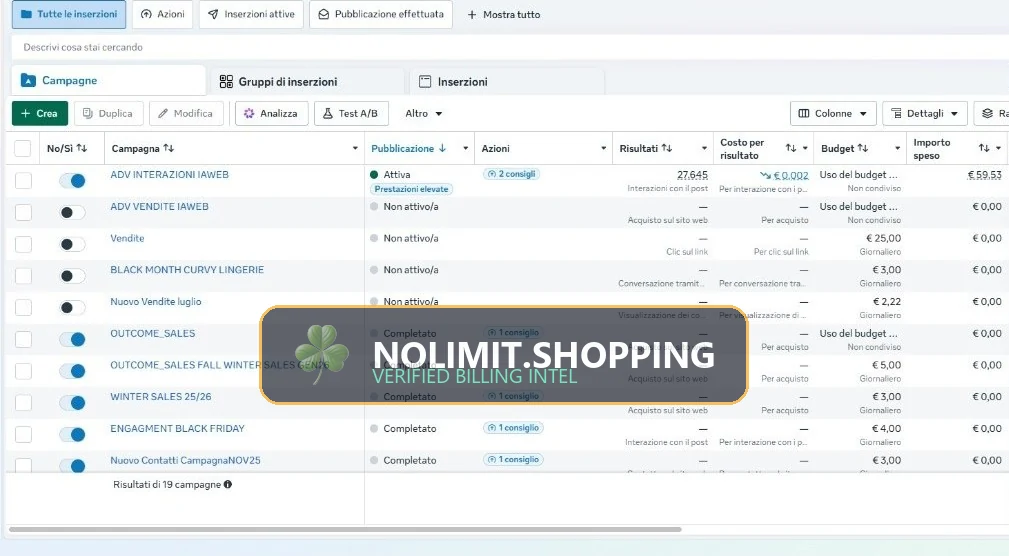
Task: Open Risultati column options dropdown arrow
Action: [x=705, y=148]
